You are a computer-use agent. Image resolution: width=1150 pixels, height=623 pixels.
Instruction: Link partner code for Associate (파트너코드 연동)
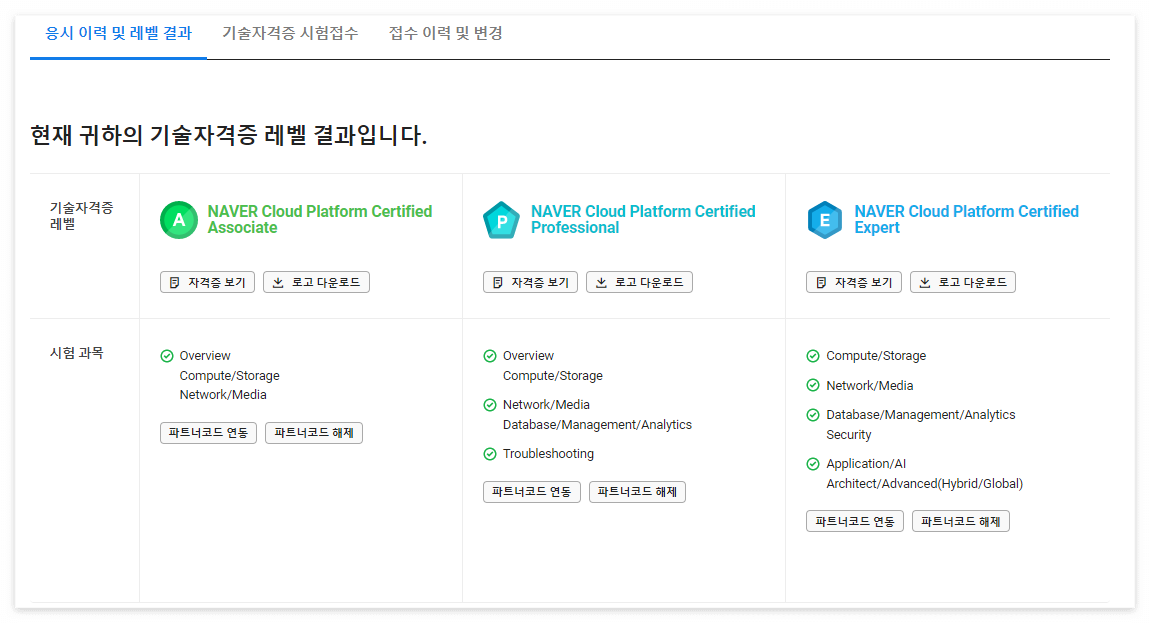208,433
